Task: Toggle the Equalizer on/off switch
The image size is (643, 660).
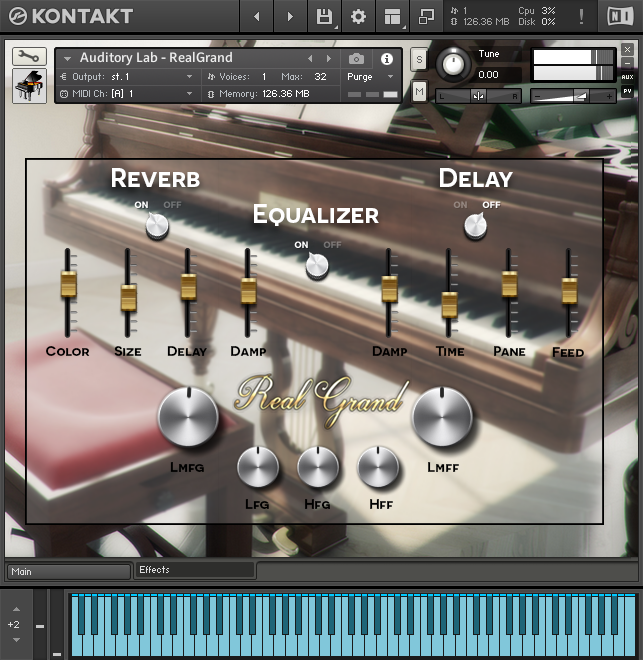Action: 317,265
